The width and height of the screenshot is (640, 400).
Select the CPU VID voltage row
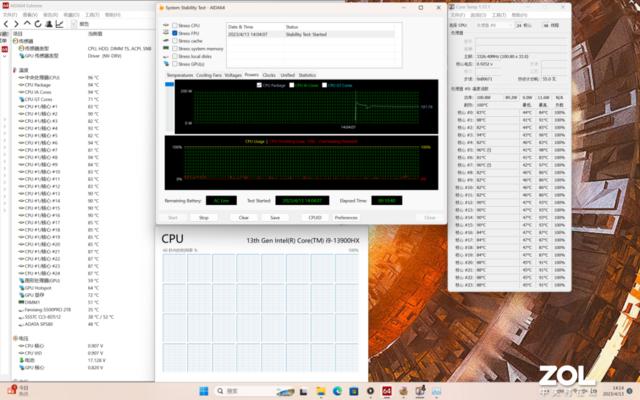pyautogui.click(x=61, y=353)
